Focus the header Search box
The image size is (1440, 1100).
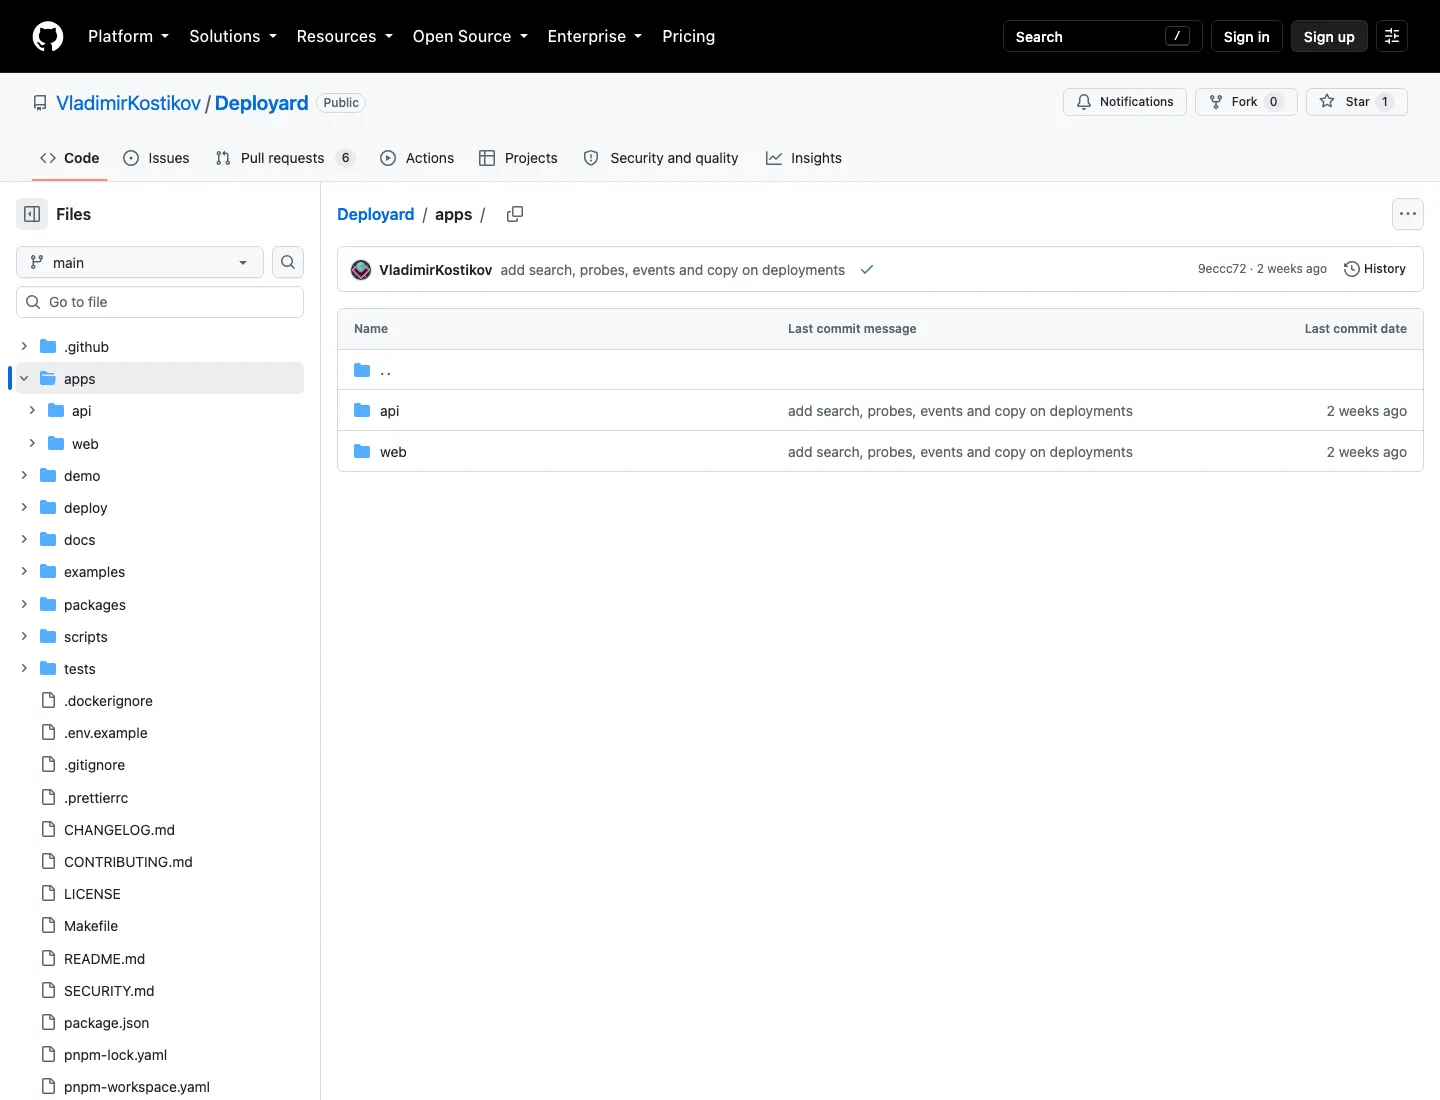[1102, 37]
